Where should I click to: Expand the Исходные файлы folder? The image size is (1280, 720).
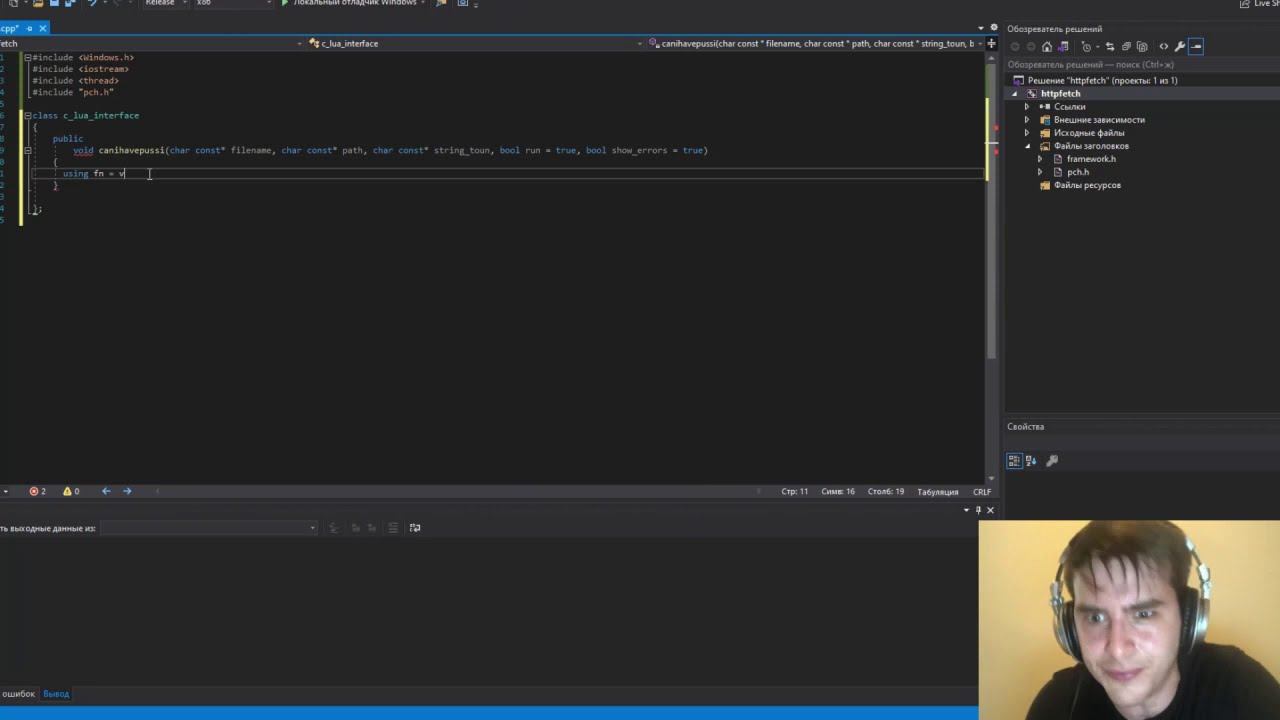coord(1027,133)
